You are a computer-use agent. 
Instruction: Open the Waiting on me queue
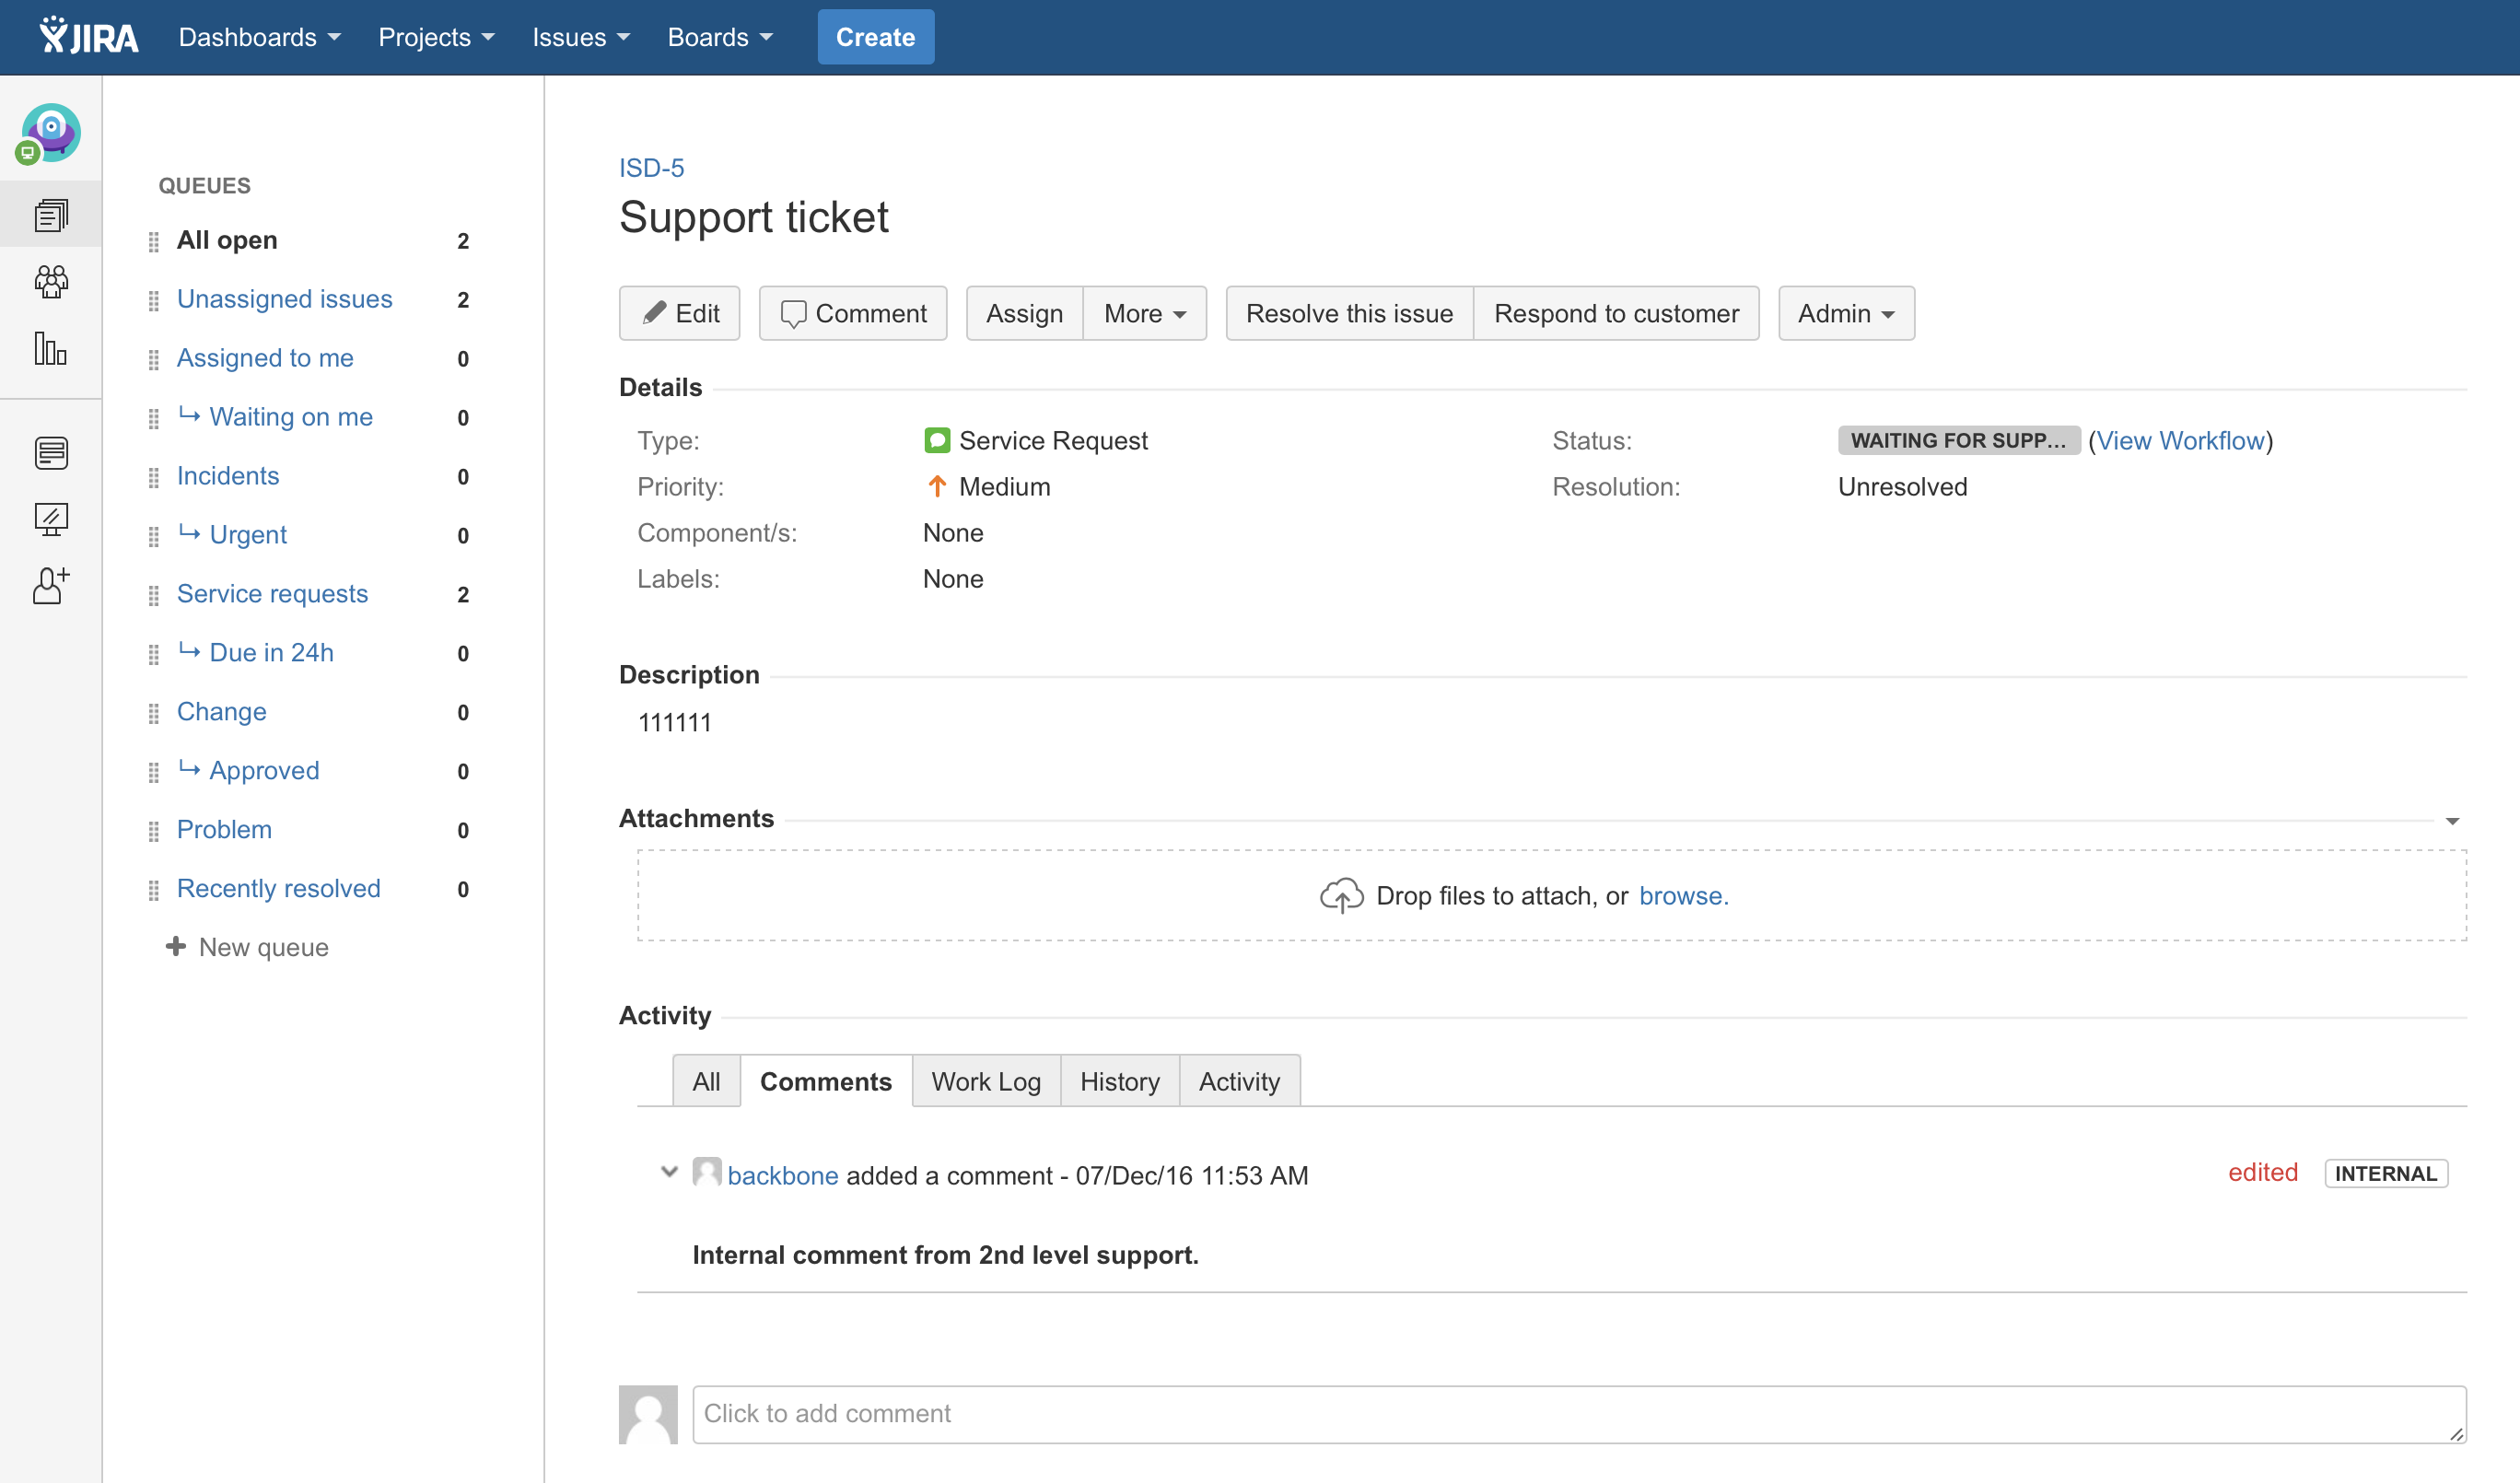click(x=291, y=417)
